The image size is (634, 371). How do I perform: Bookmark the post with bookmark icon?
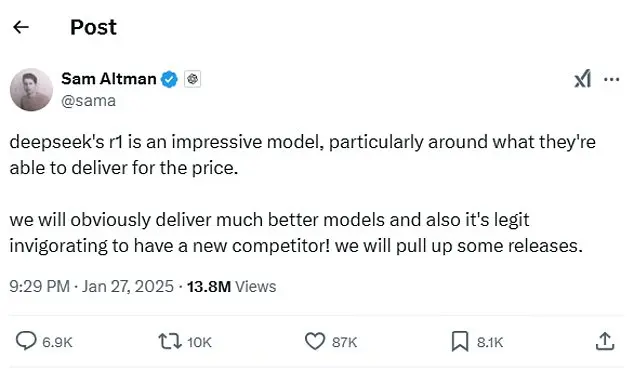tap(460, 341)
